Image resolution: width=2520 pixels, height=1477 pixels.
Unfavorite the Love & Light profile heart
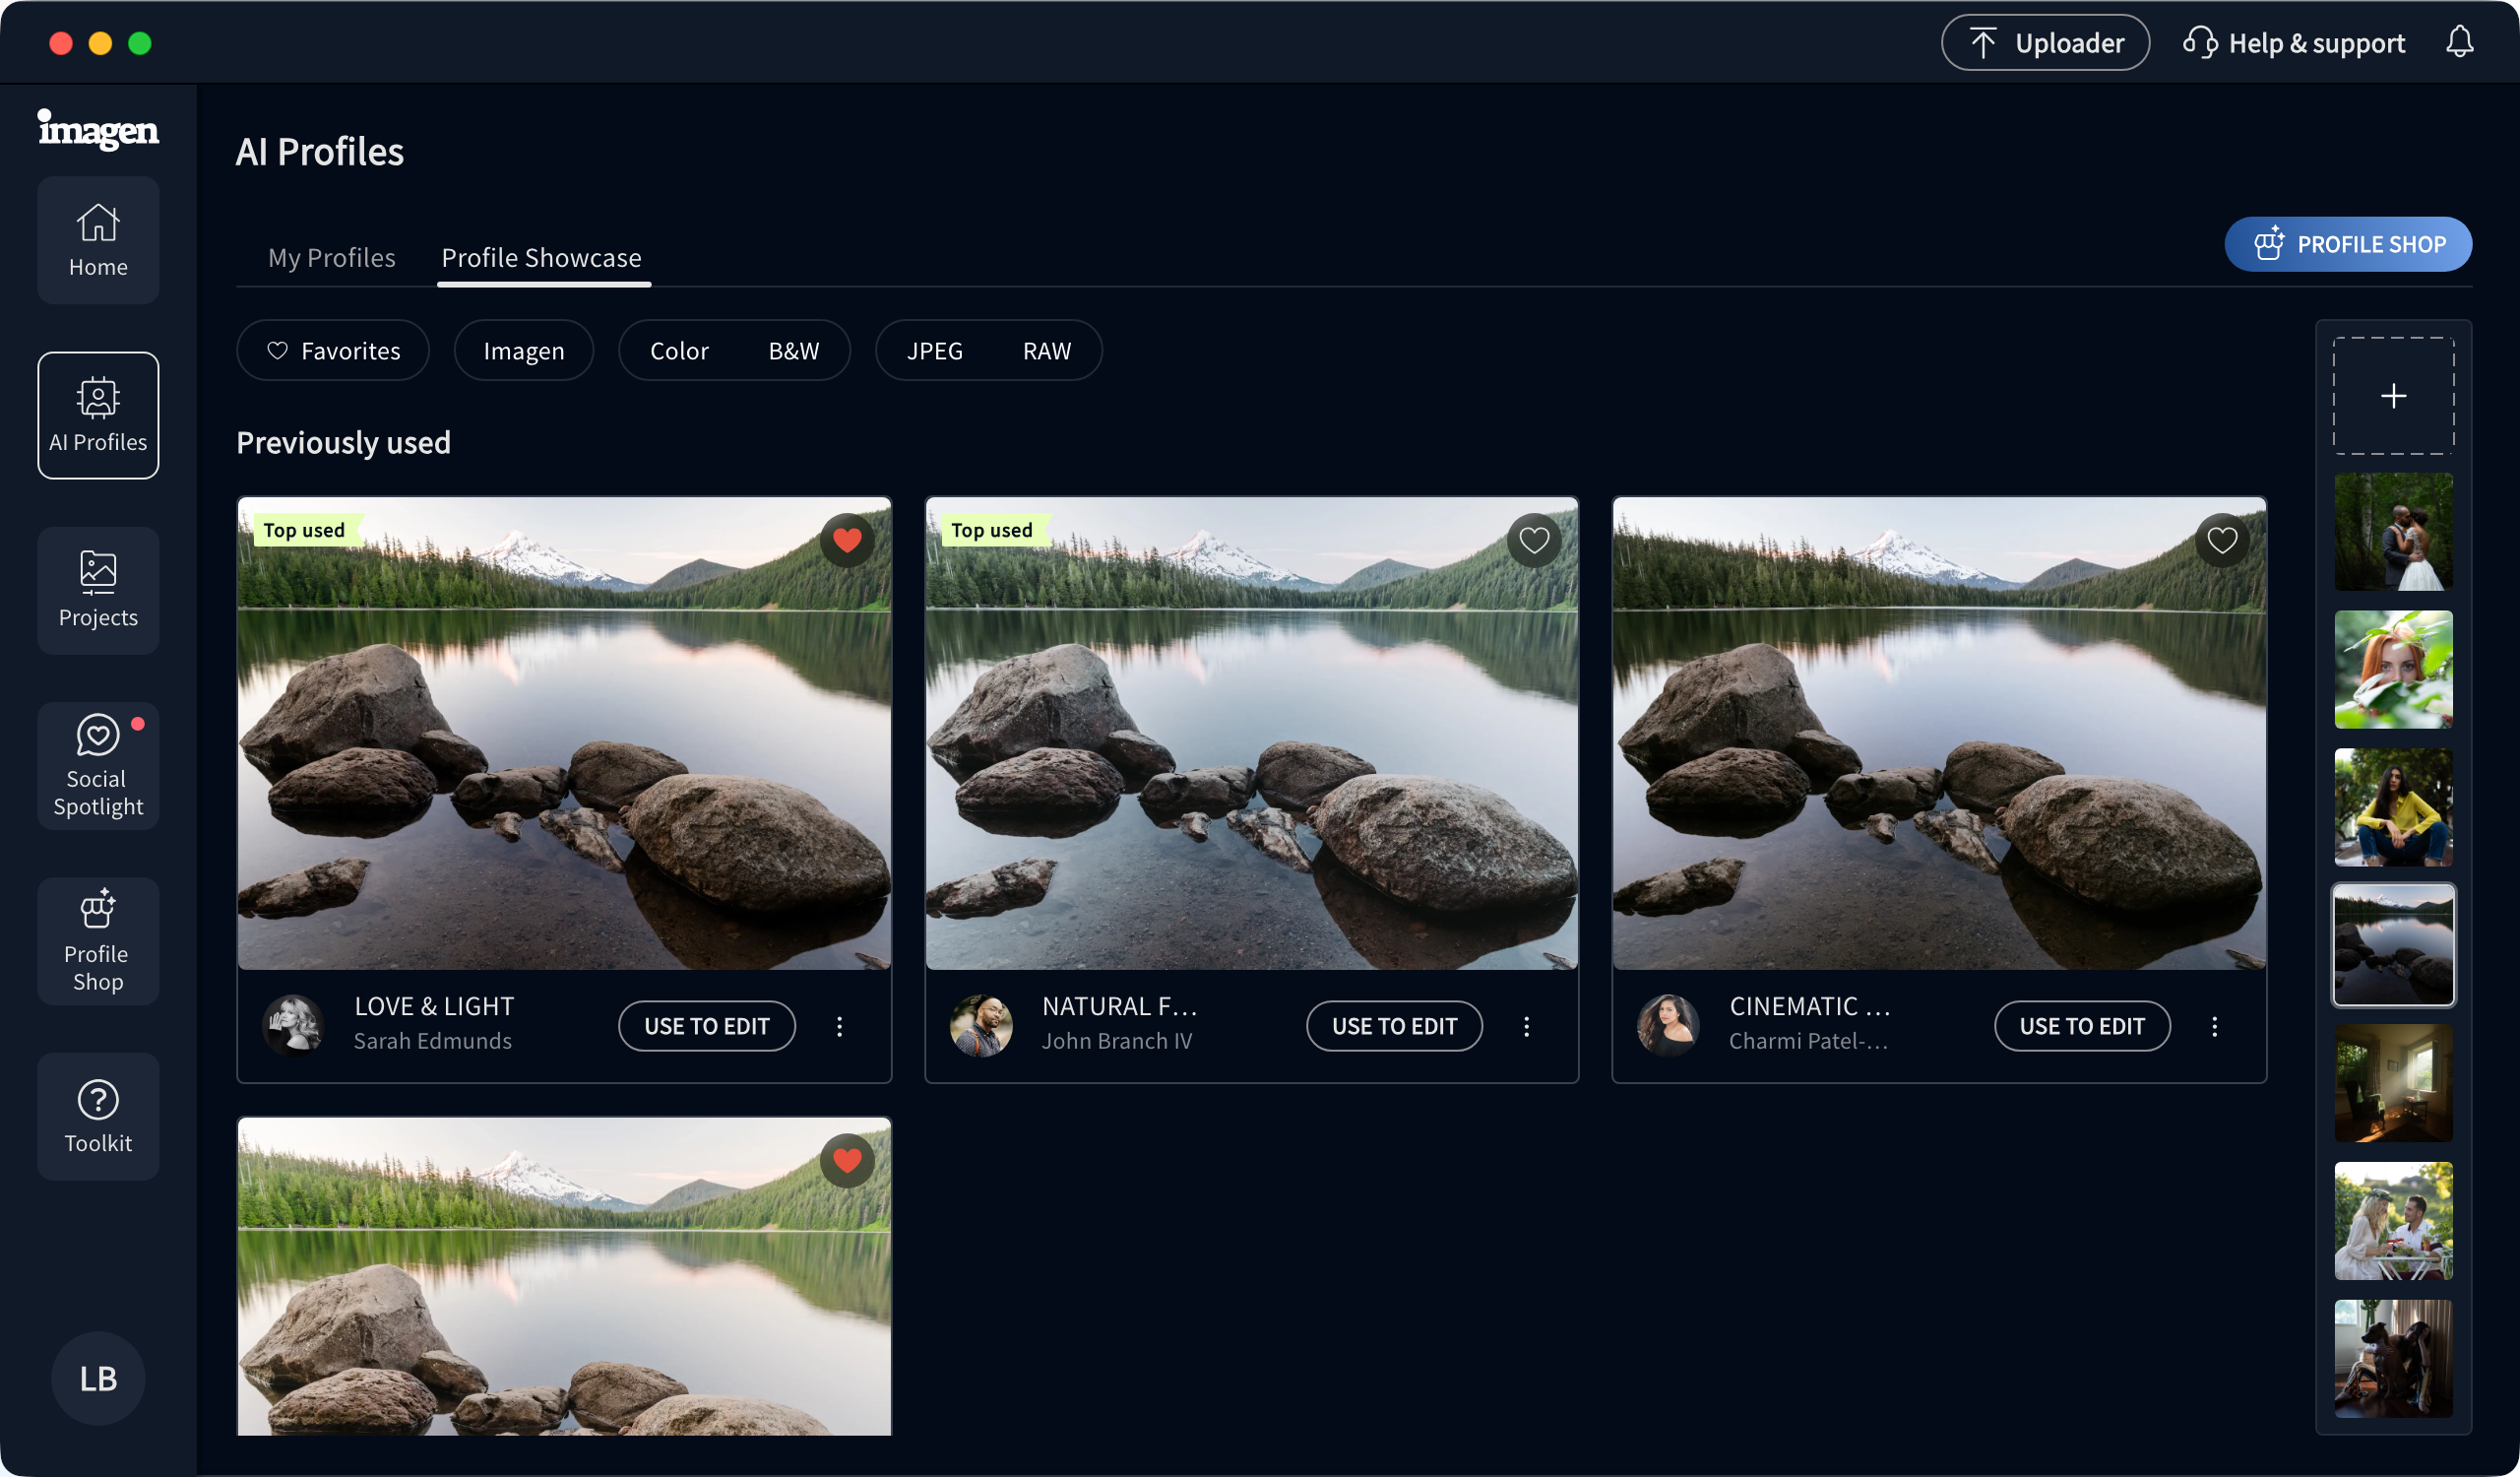click(847, 540)
